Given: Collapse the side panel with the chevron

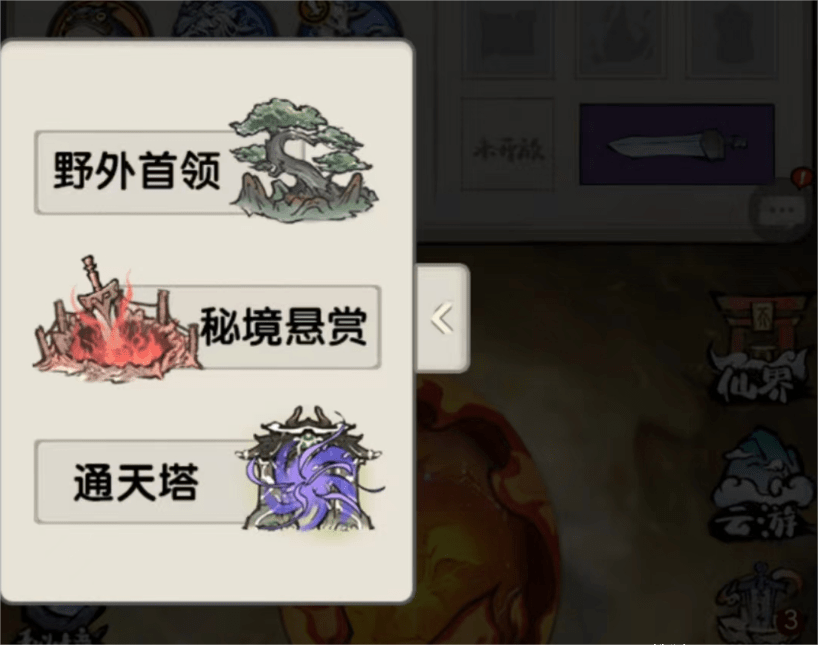Looking at the screenshot, I should [x=442, y=318].
